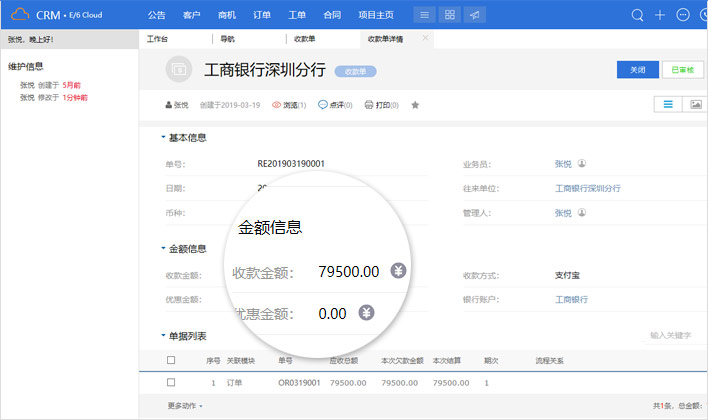
Task: Open the 工商银行深圳分行 link under 往来单位
Action: click(587, 188)
